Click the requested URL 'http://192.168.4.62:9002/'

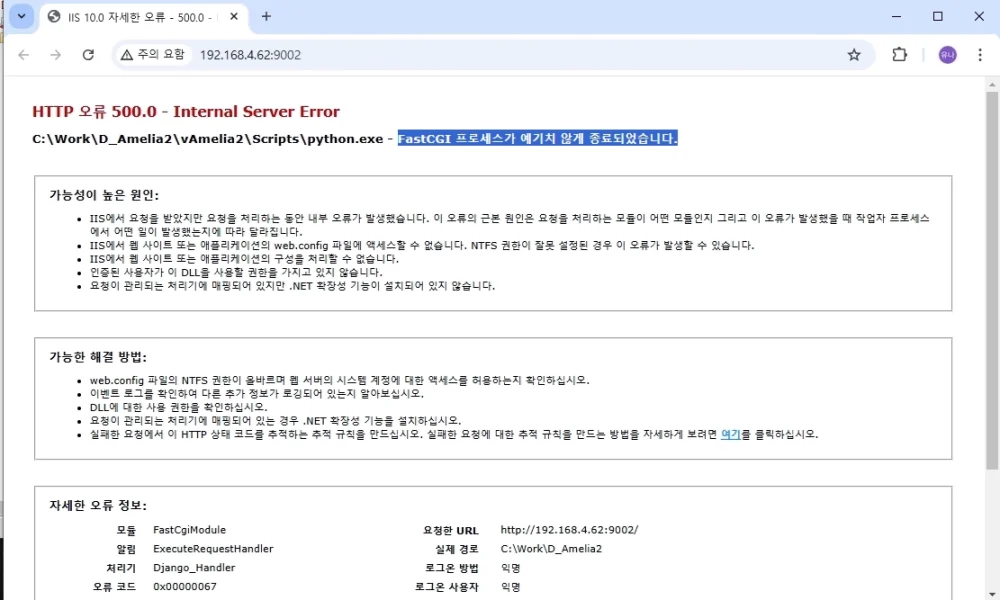569,530
